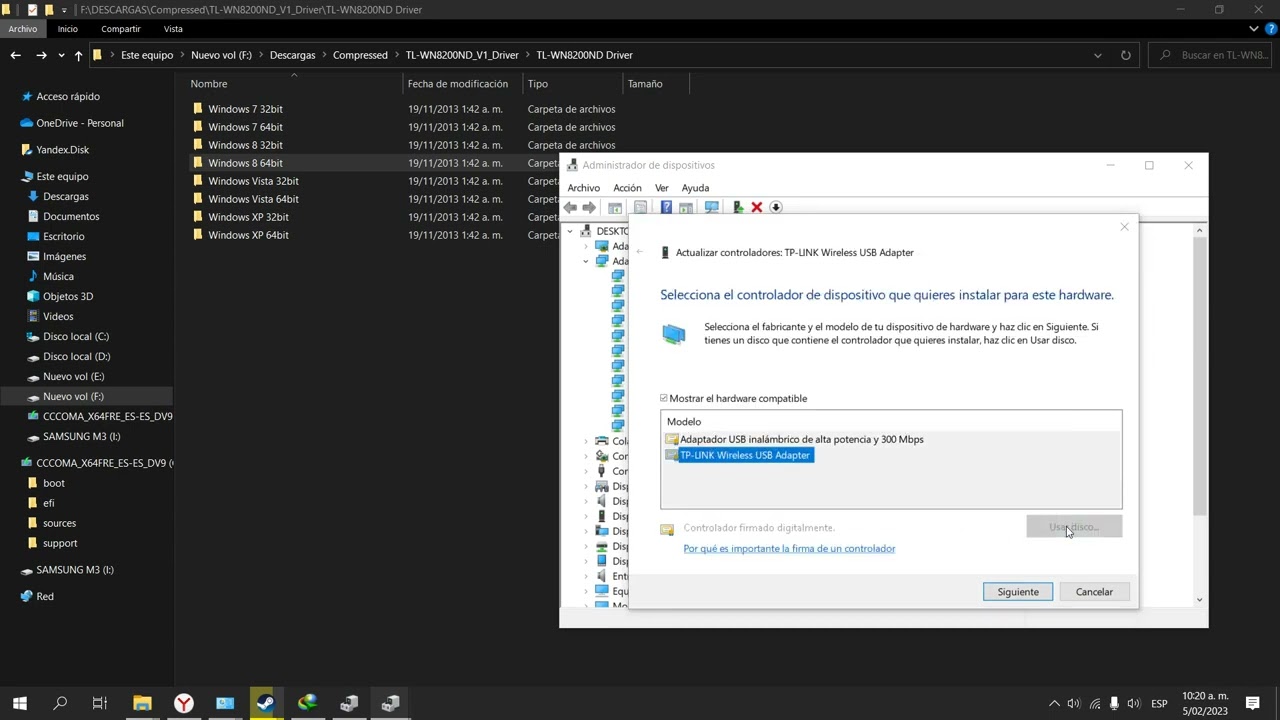Switch to the Vista ribbon tab

point(173,29)
